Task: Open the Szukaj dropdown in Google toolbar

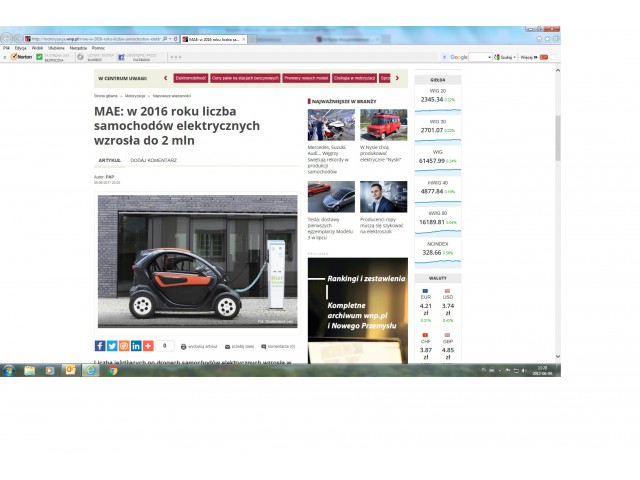Action: click(x=515, y=57)
